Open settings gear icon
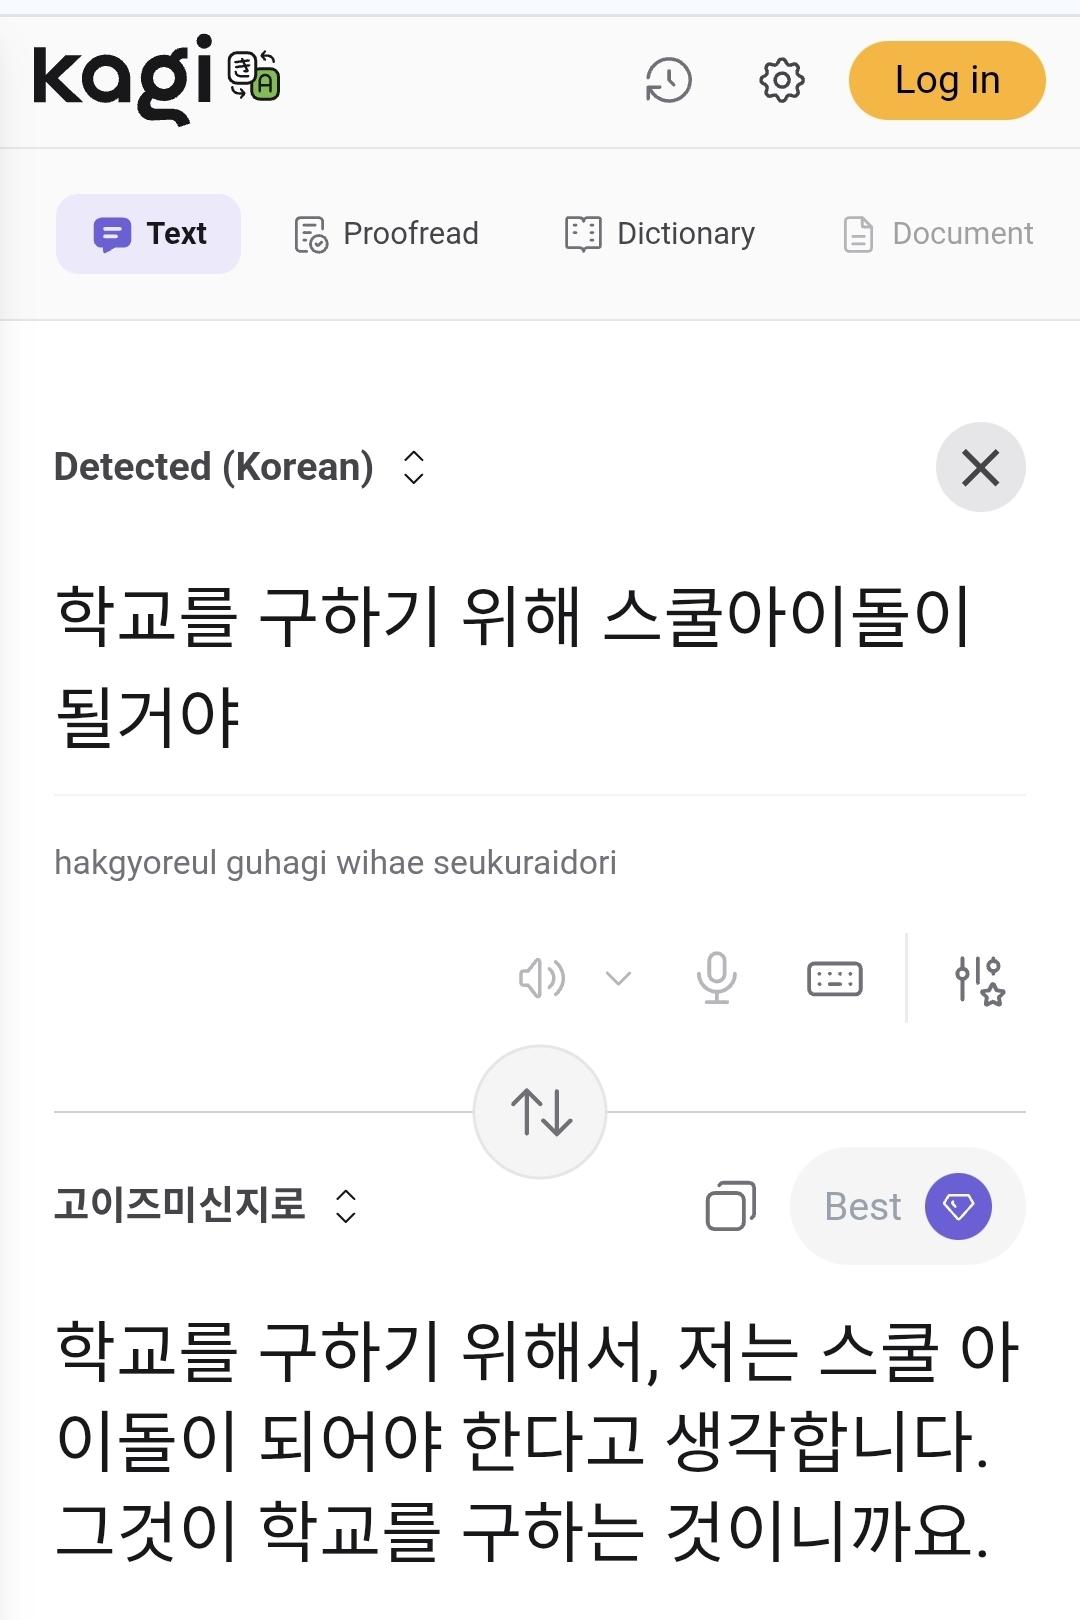 click(x=781, y=80)
